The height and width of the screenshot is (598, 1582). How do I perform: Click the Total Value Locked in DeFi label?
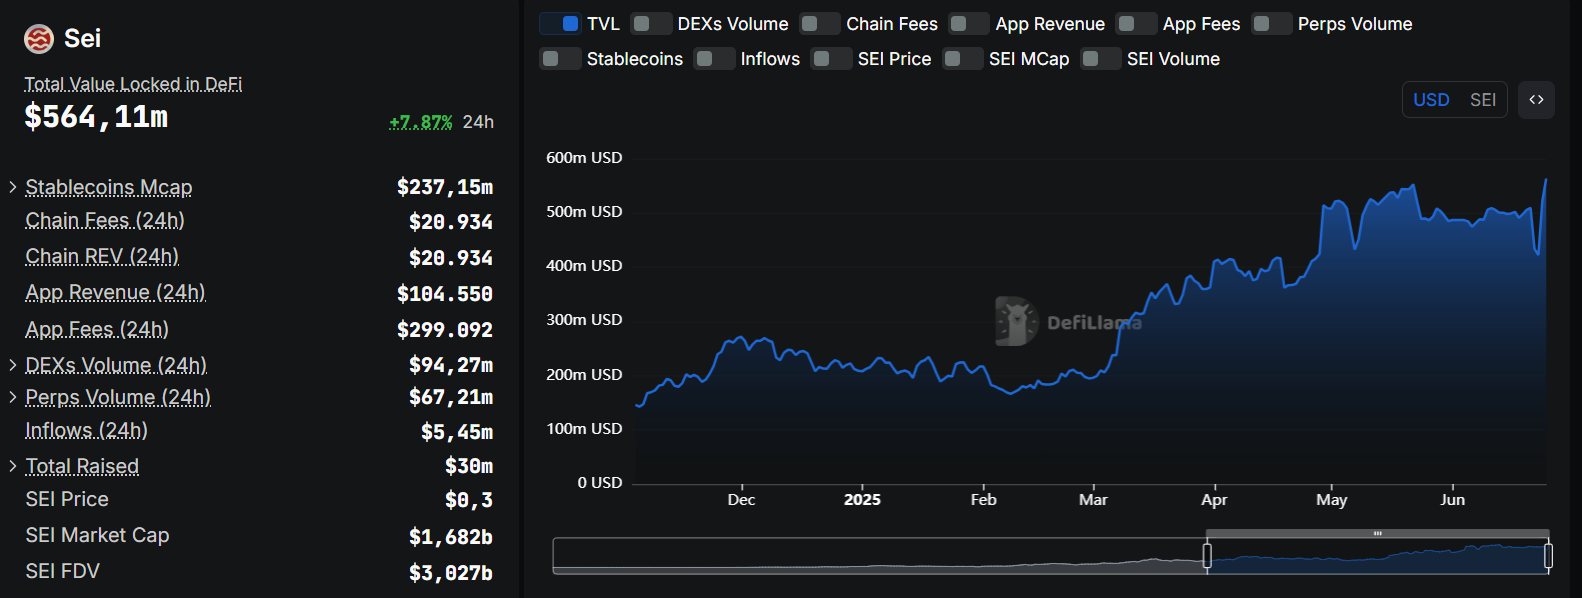tap(133, 84)
